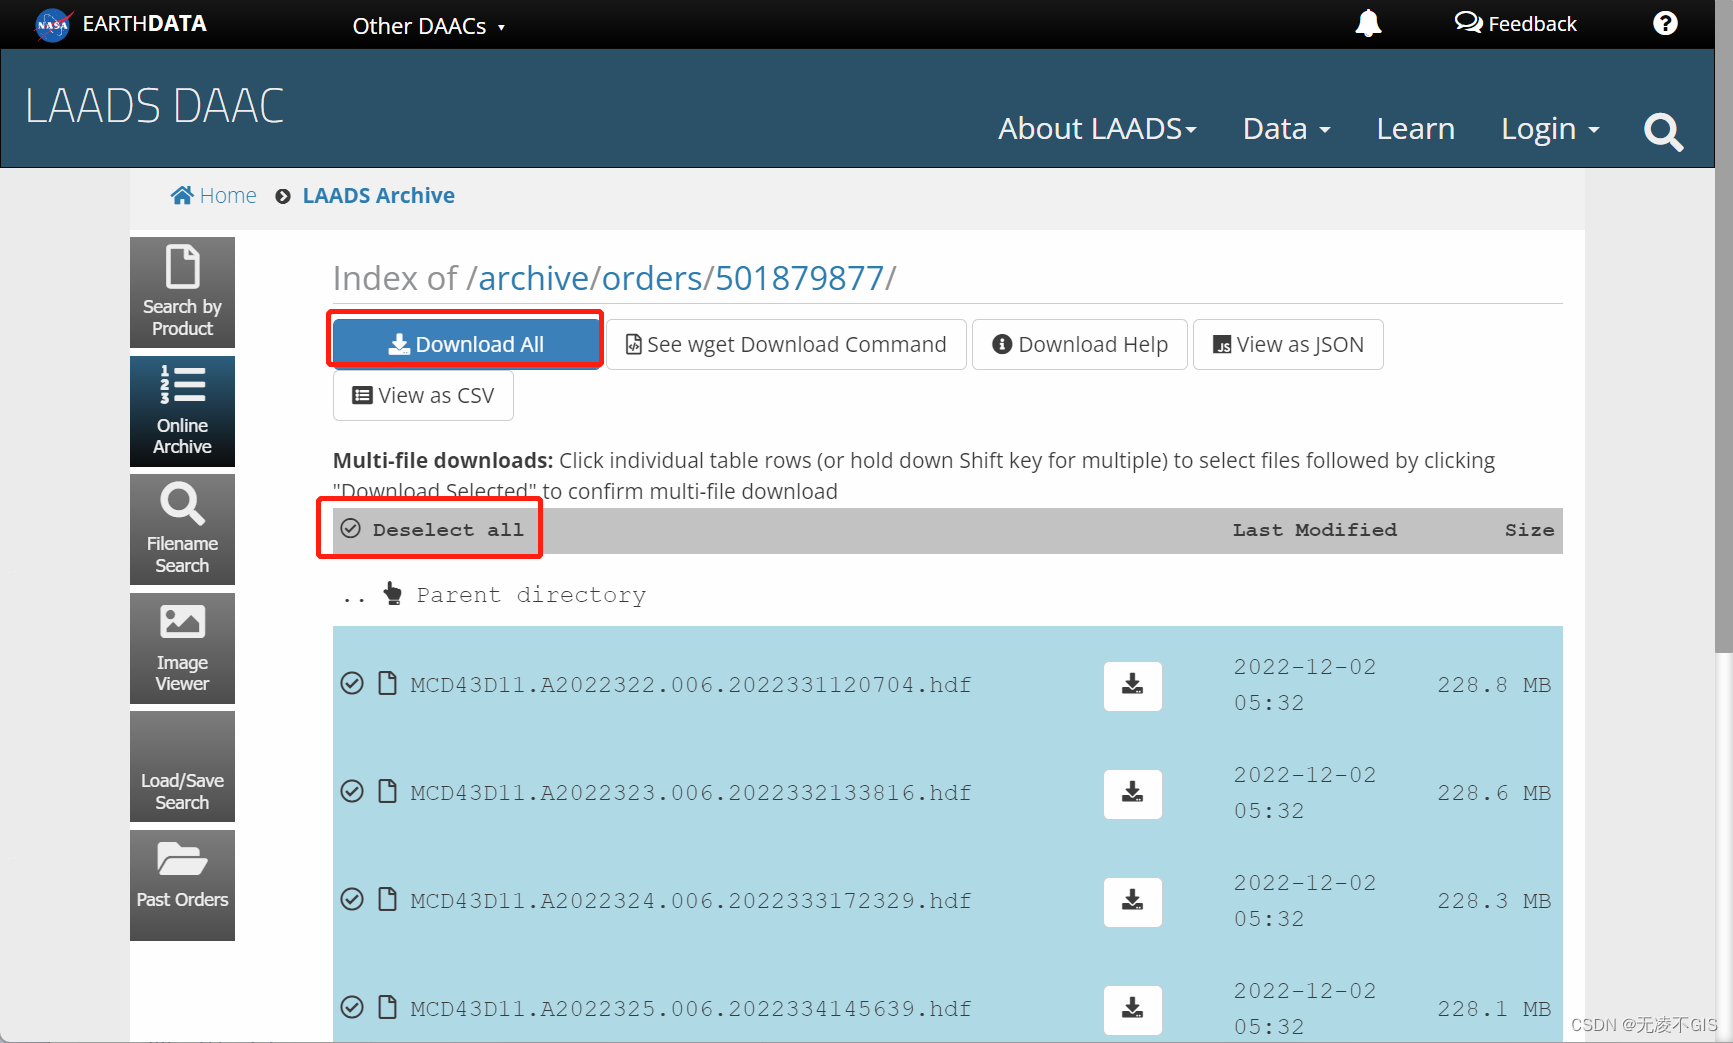Open the orders path link
The width and height of the screenshot is (1733, 1043).
coord(652,278)
